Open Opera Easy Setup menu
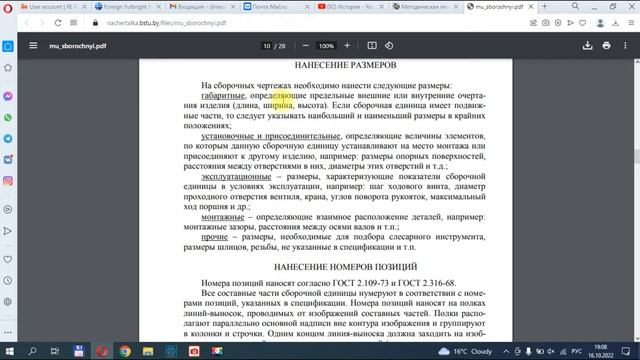The image size is (640, 360). tap(631, 23)
